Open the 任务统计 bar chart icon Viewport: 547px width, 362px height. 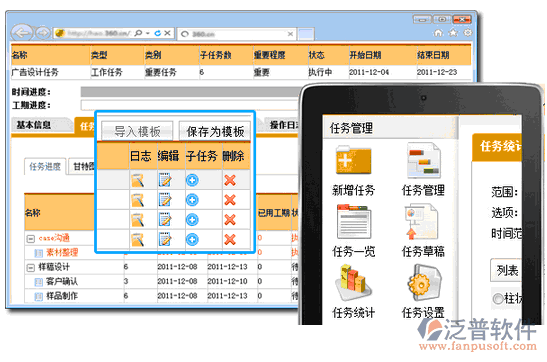[353, 282]
